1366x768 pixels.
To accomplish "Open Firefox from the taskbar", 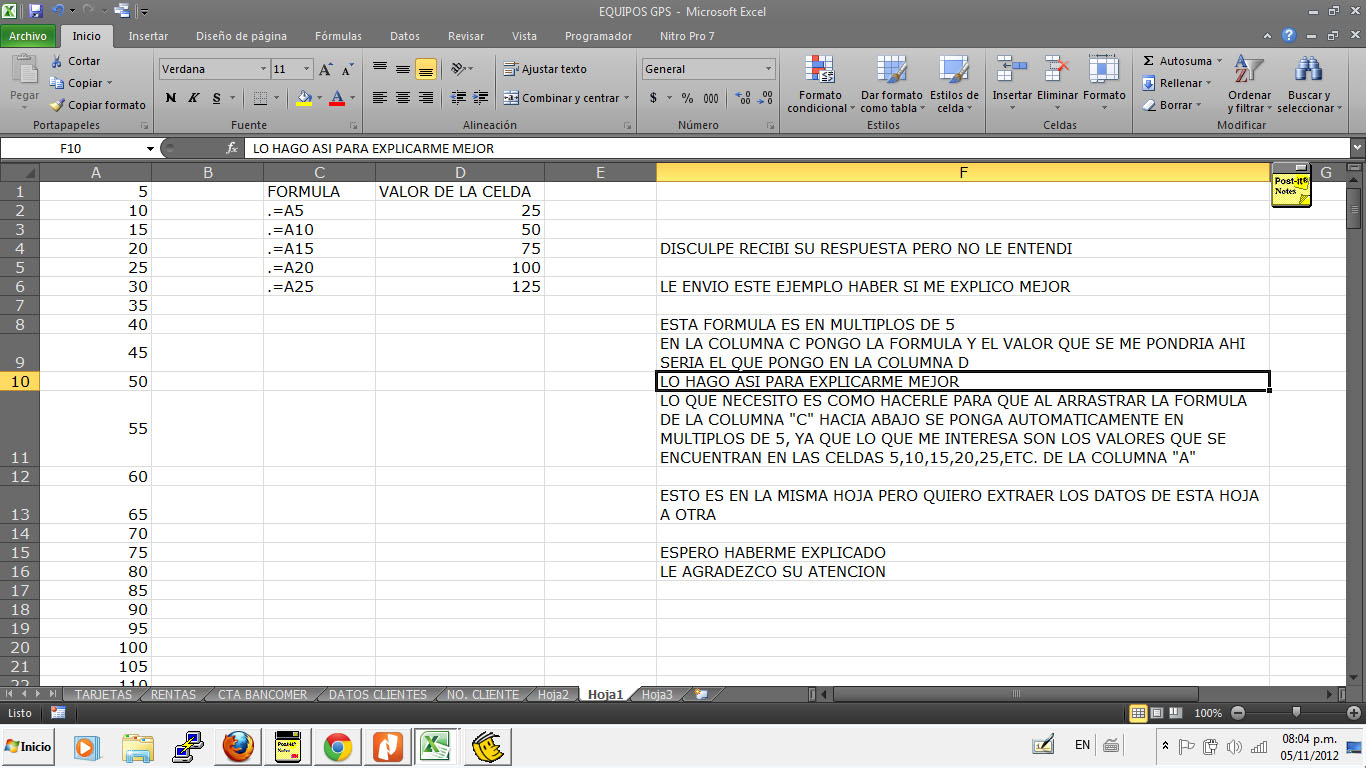I will tap(238, 746).
